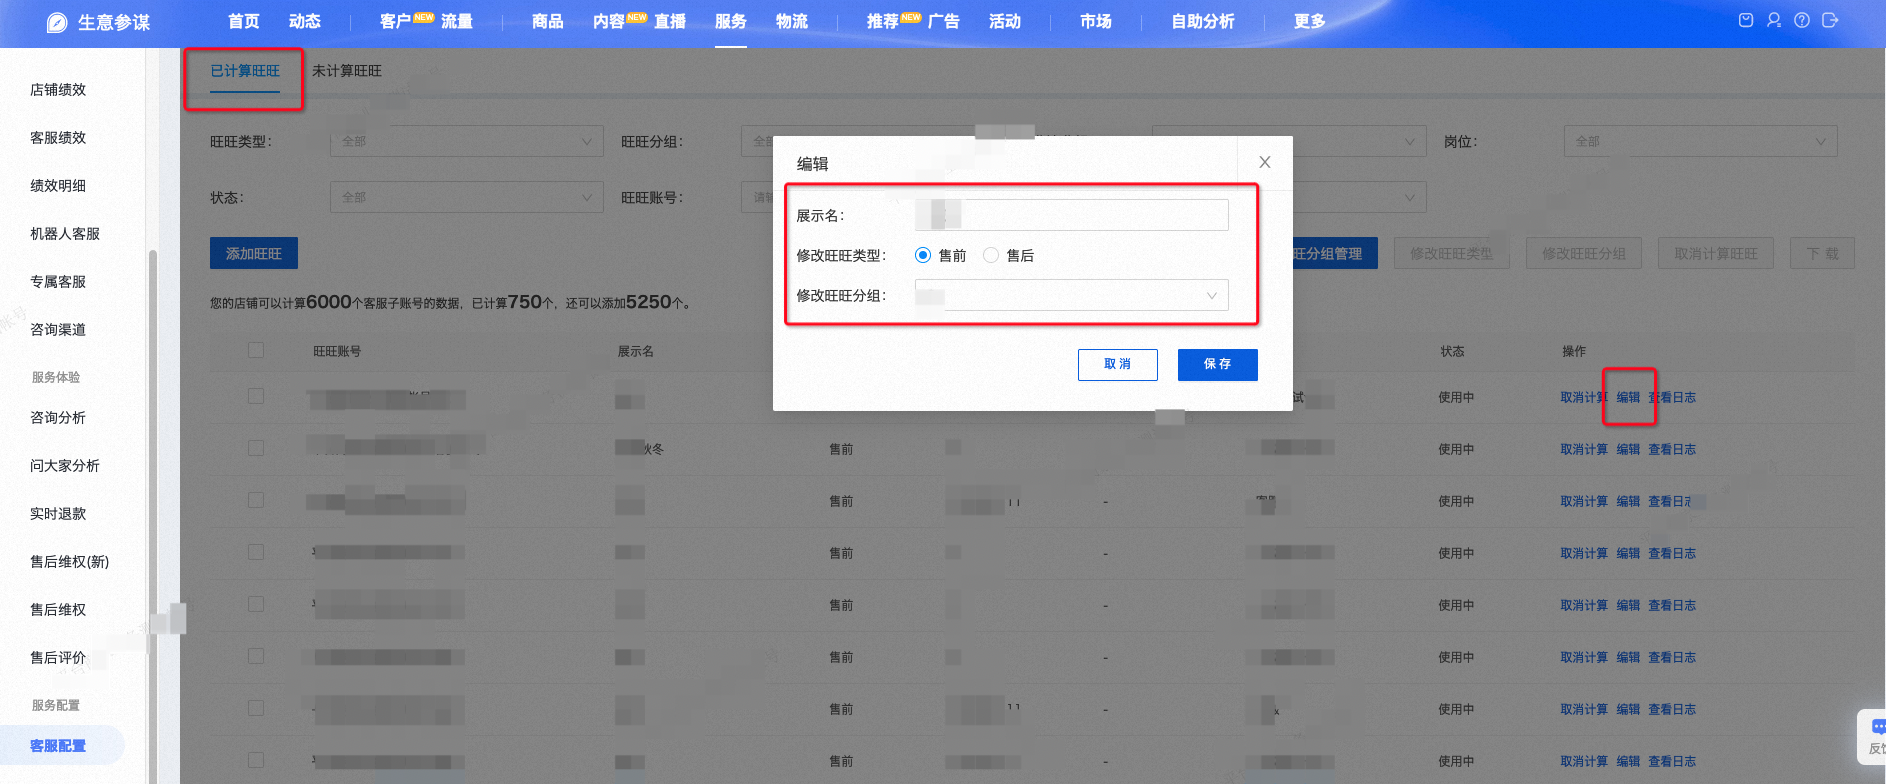Viewport: 1886px width, 784px height.
Task: Open 咨询渠道 in the sidebar
Action: click(x=58, y=329)
